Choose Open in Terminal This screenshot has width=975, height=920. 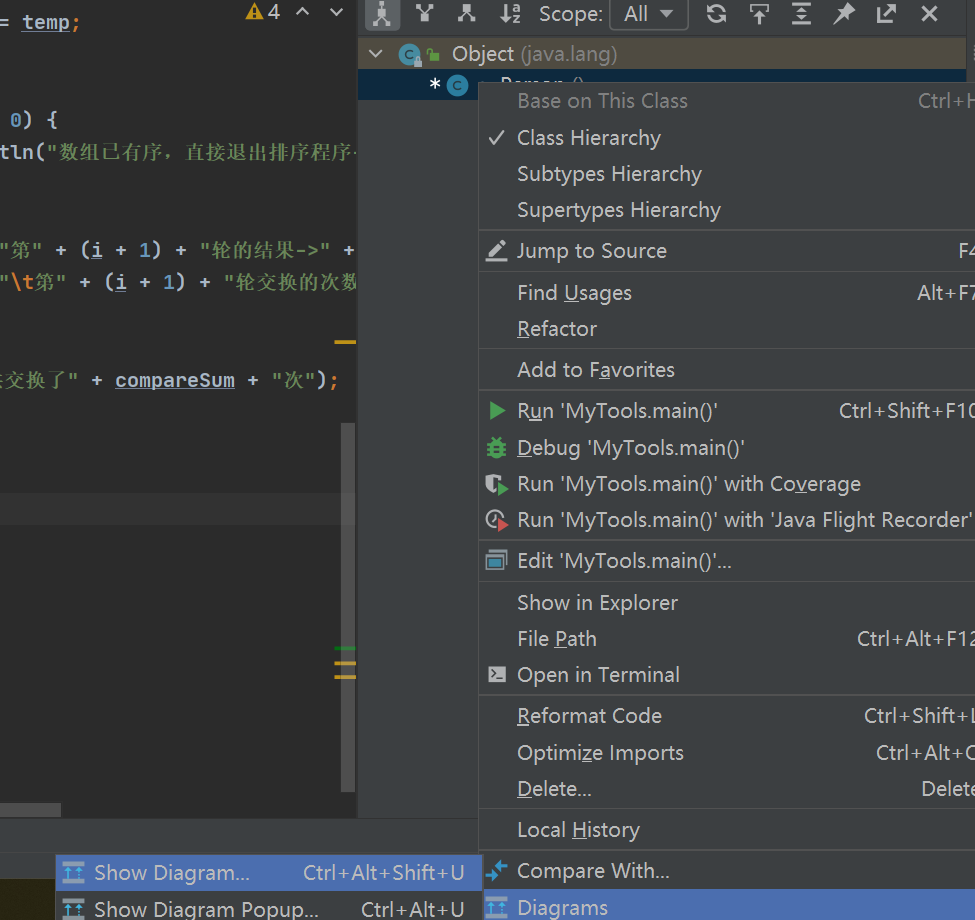pyautogui.click(x=727, y=674)
